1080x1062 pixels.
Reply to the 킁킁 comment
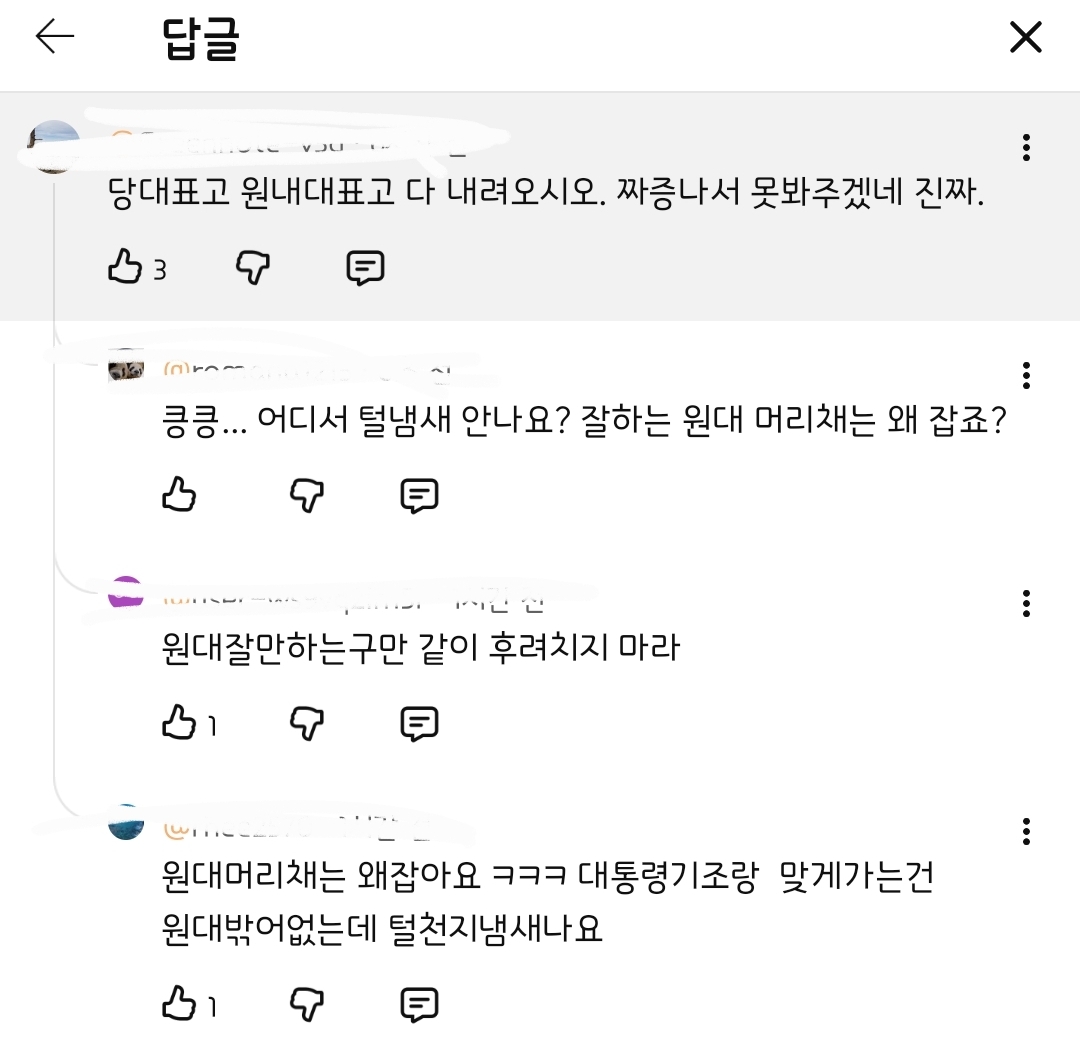coord(419,495)
